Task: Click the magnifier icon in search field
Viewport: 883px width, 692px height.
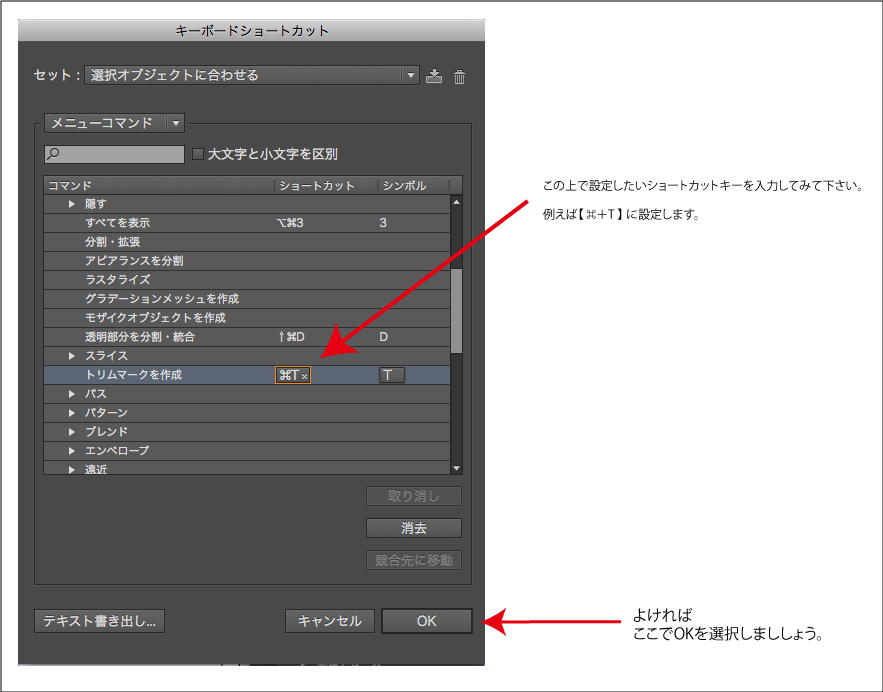Action: click(54, 154)
